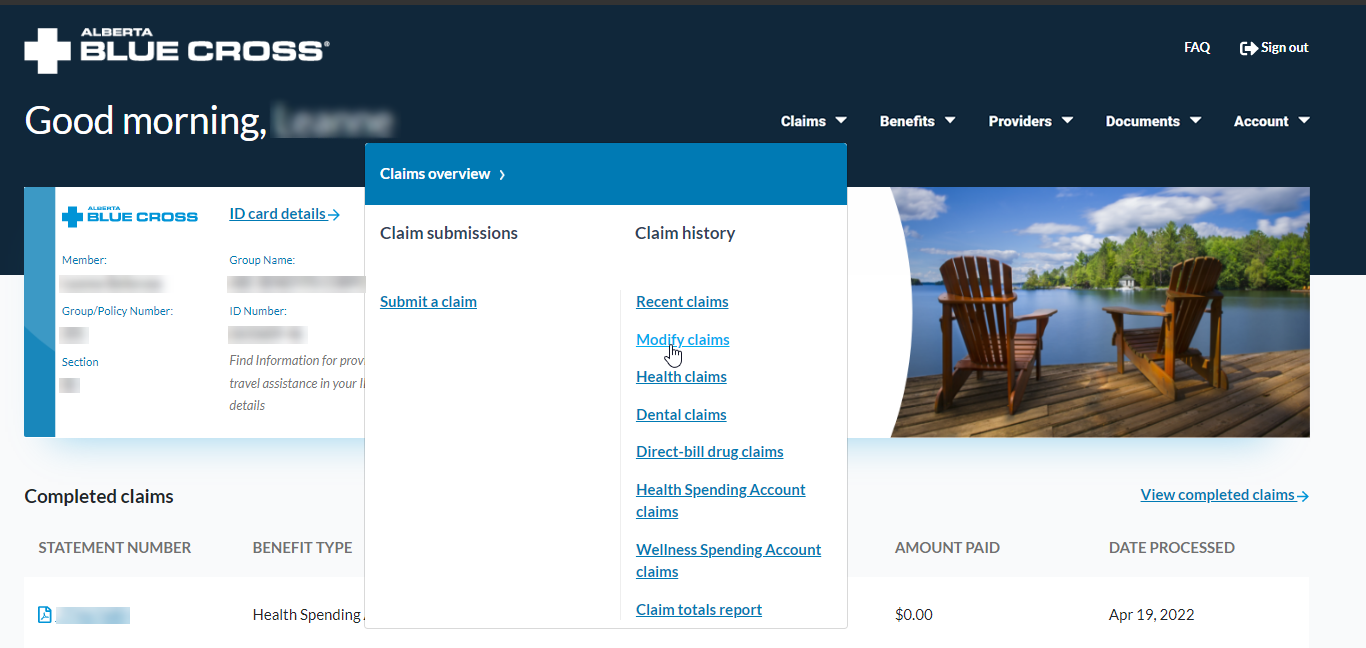Click the Sign out link

pyautogui.click(x=1285, y=47)
